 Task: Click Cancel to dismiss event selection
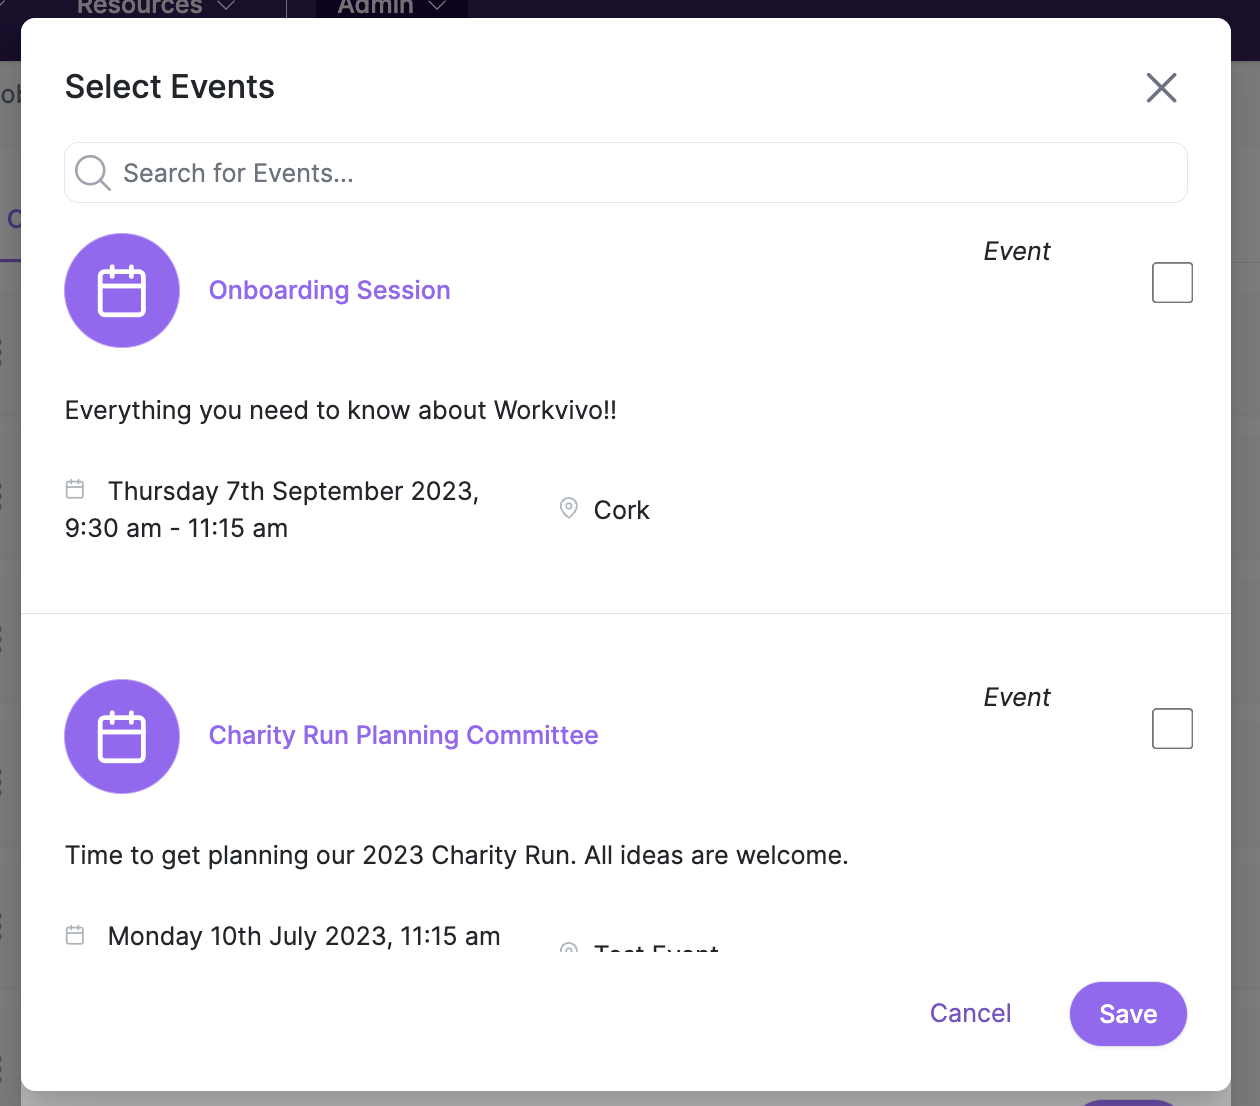[970, 1013]
